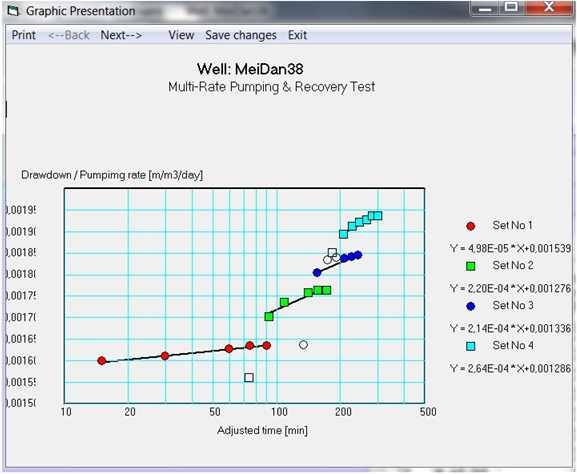
Task: Click the lowest green square data point
Action: (x=269, y=316)
